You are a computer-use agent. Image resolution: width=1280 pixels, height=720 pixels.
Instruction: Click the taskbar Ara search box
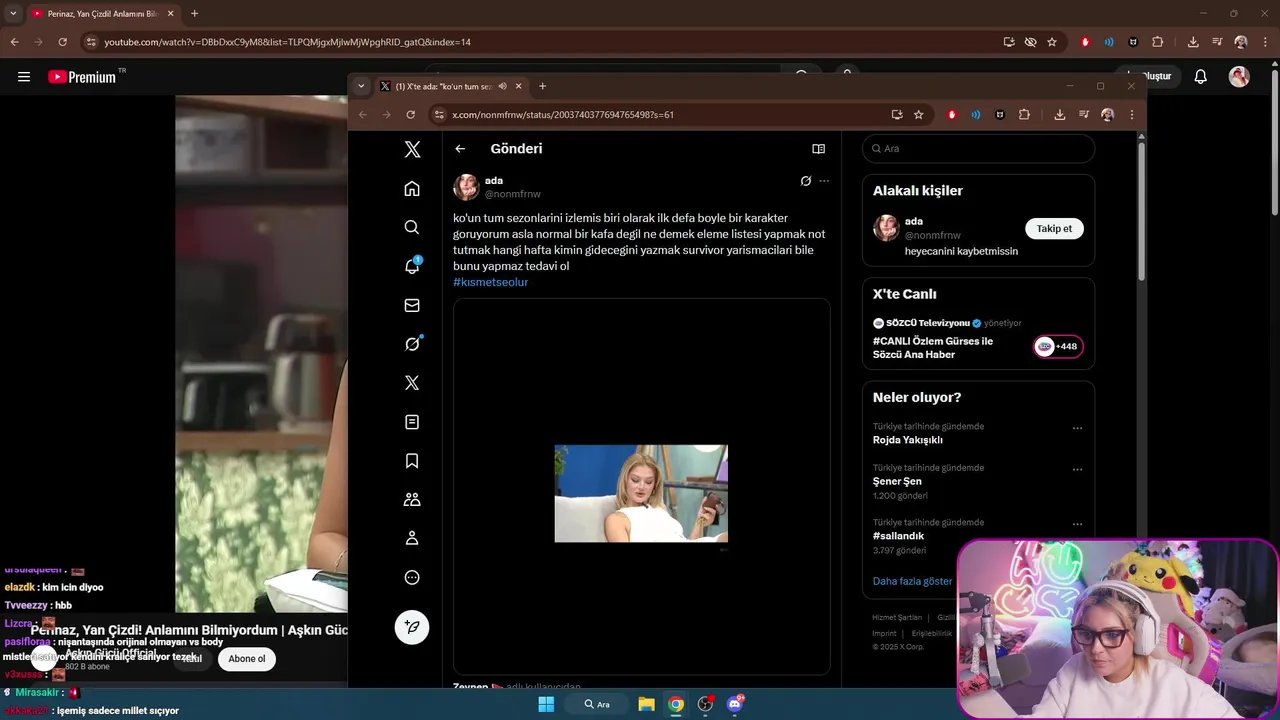[x=596, y=704]
